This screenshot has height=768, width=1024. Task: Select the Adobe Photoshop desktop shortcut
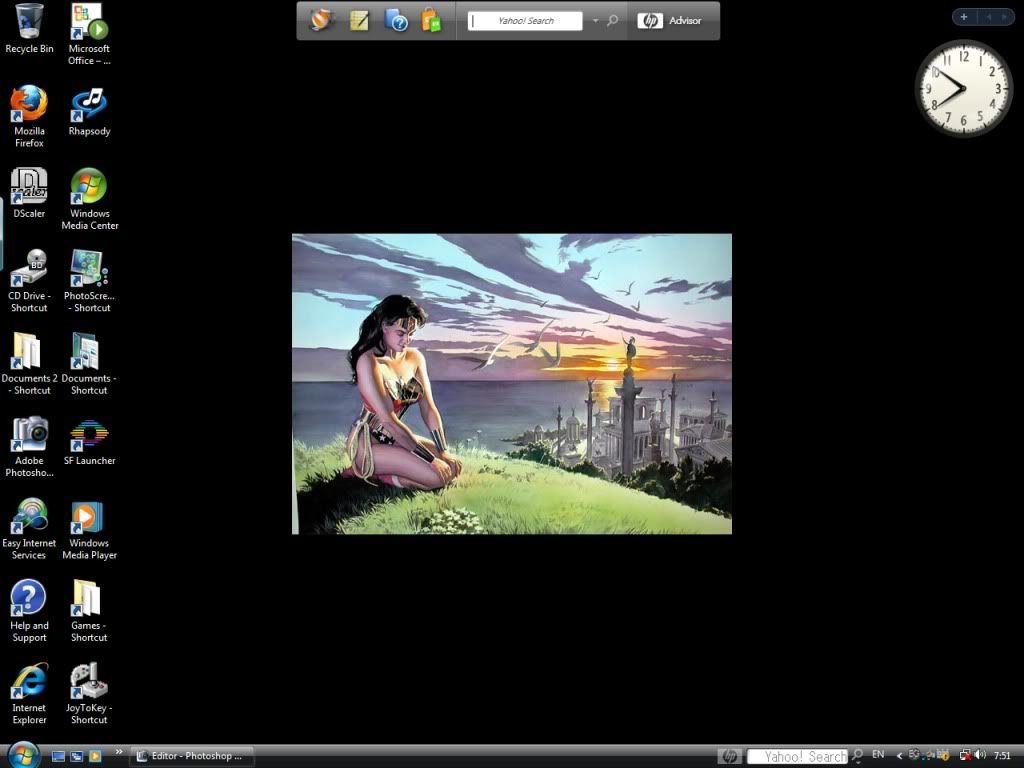point(29,447)
